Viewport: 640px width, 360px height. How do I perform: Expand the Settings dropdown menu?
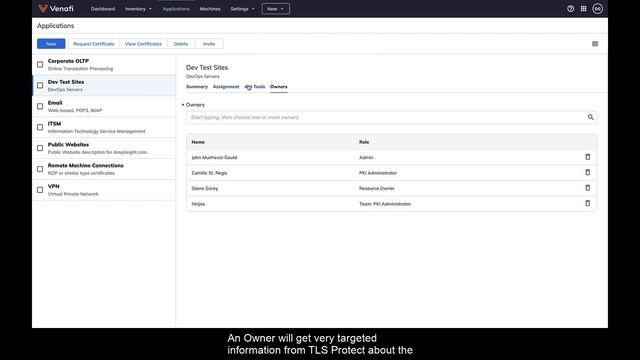point(242,9)
